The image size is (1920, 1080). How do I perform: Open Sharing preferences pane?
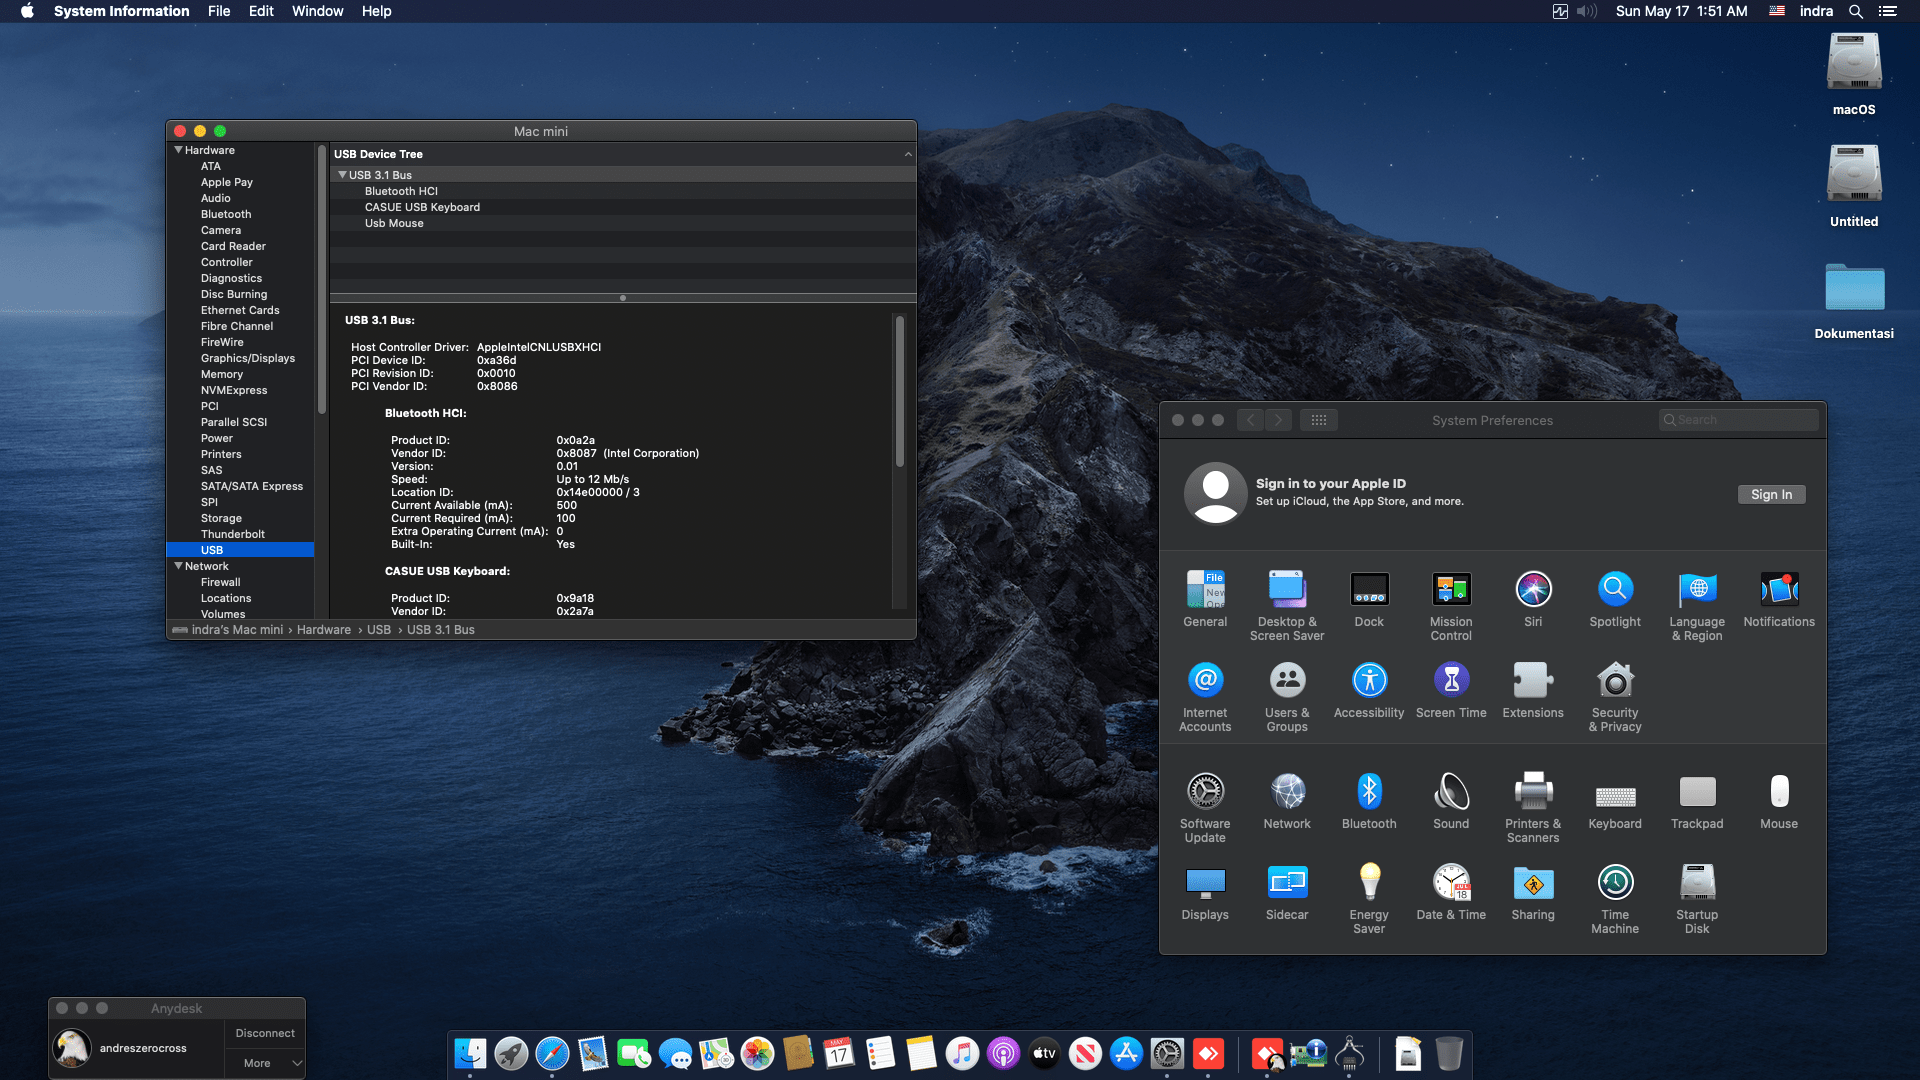[x=1533, y=891]
